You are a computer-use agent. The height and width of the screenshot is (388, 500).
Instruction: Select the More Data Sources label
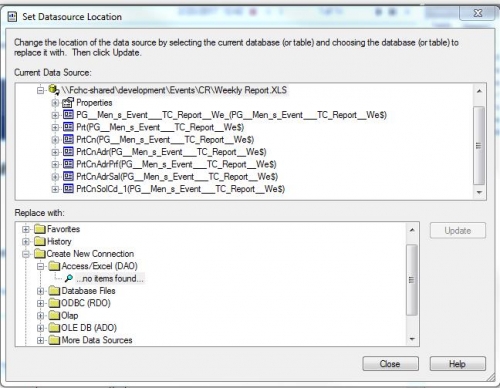97,340
